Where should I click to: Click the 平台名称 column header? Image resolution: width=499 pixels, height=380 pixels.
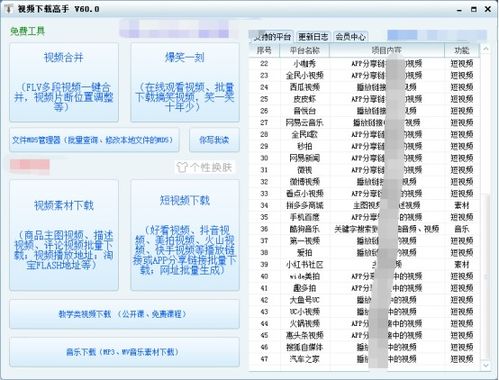304,50
